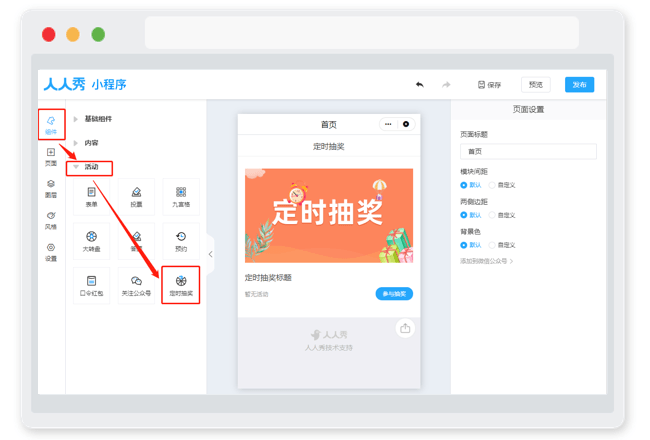Select 默认 for 模块间距
Image resolution: width=650 pixels, height=440 pixels.
coord(471,185)
